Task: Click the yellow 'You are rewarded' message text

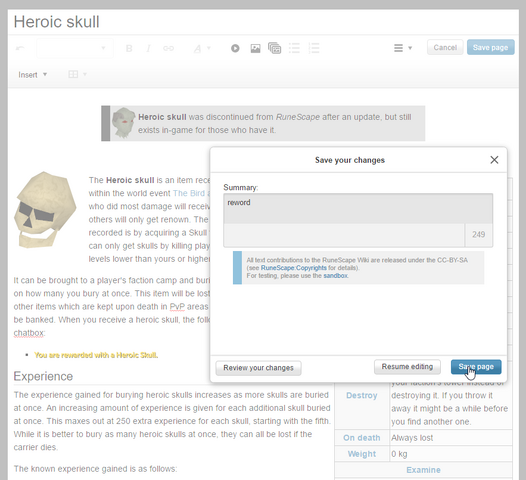Action: 96,355
